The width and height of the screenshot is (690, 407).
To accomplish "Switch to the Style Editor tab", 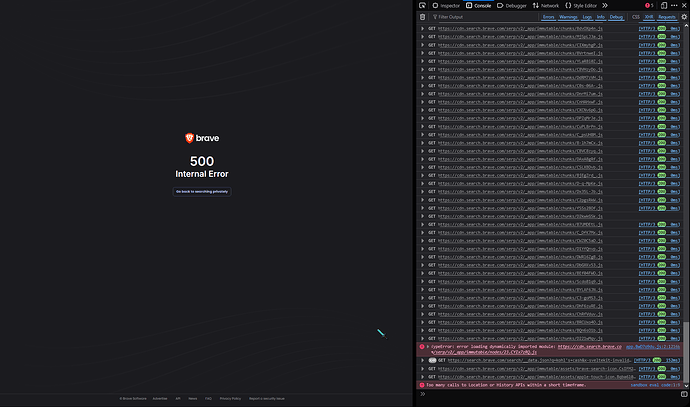I will click(581, 5).
